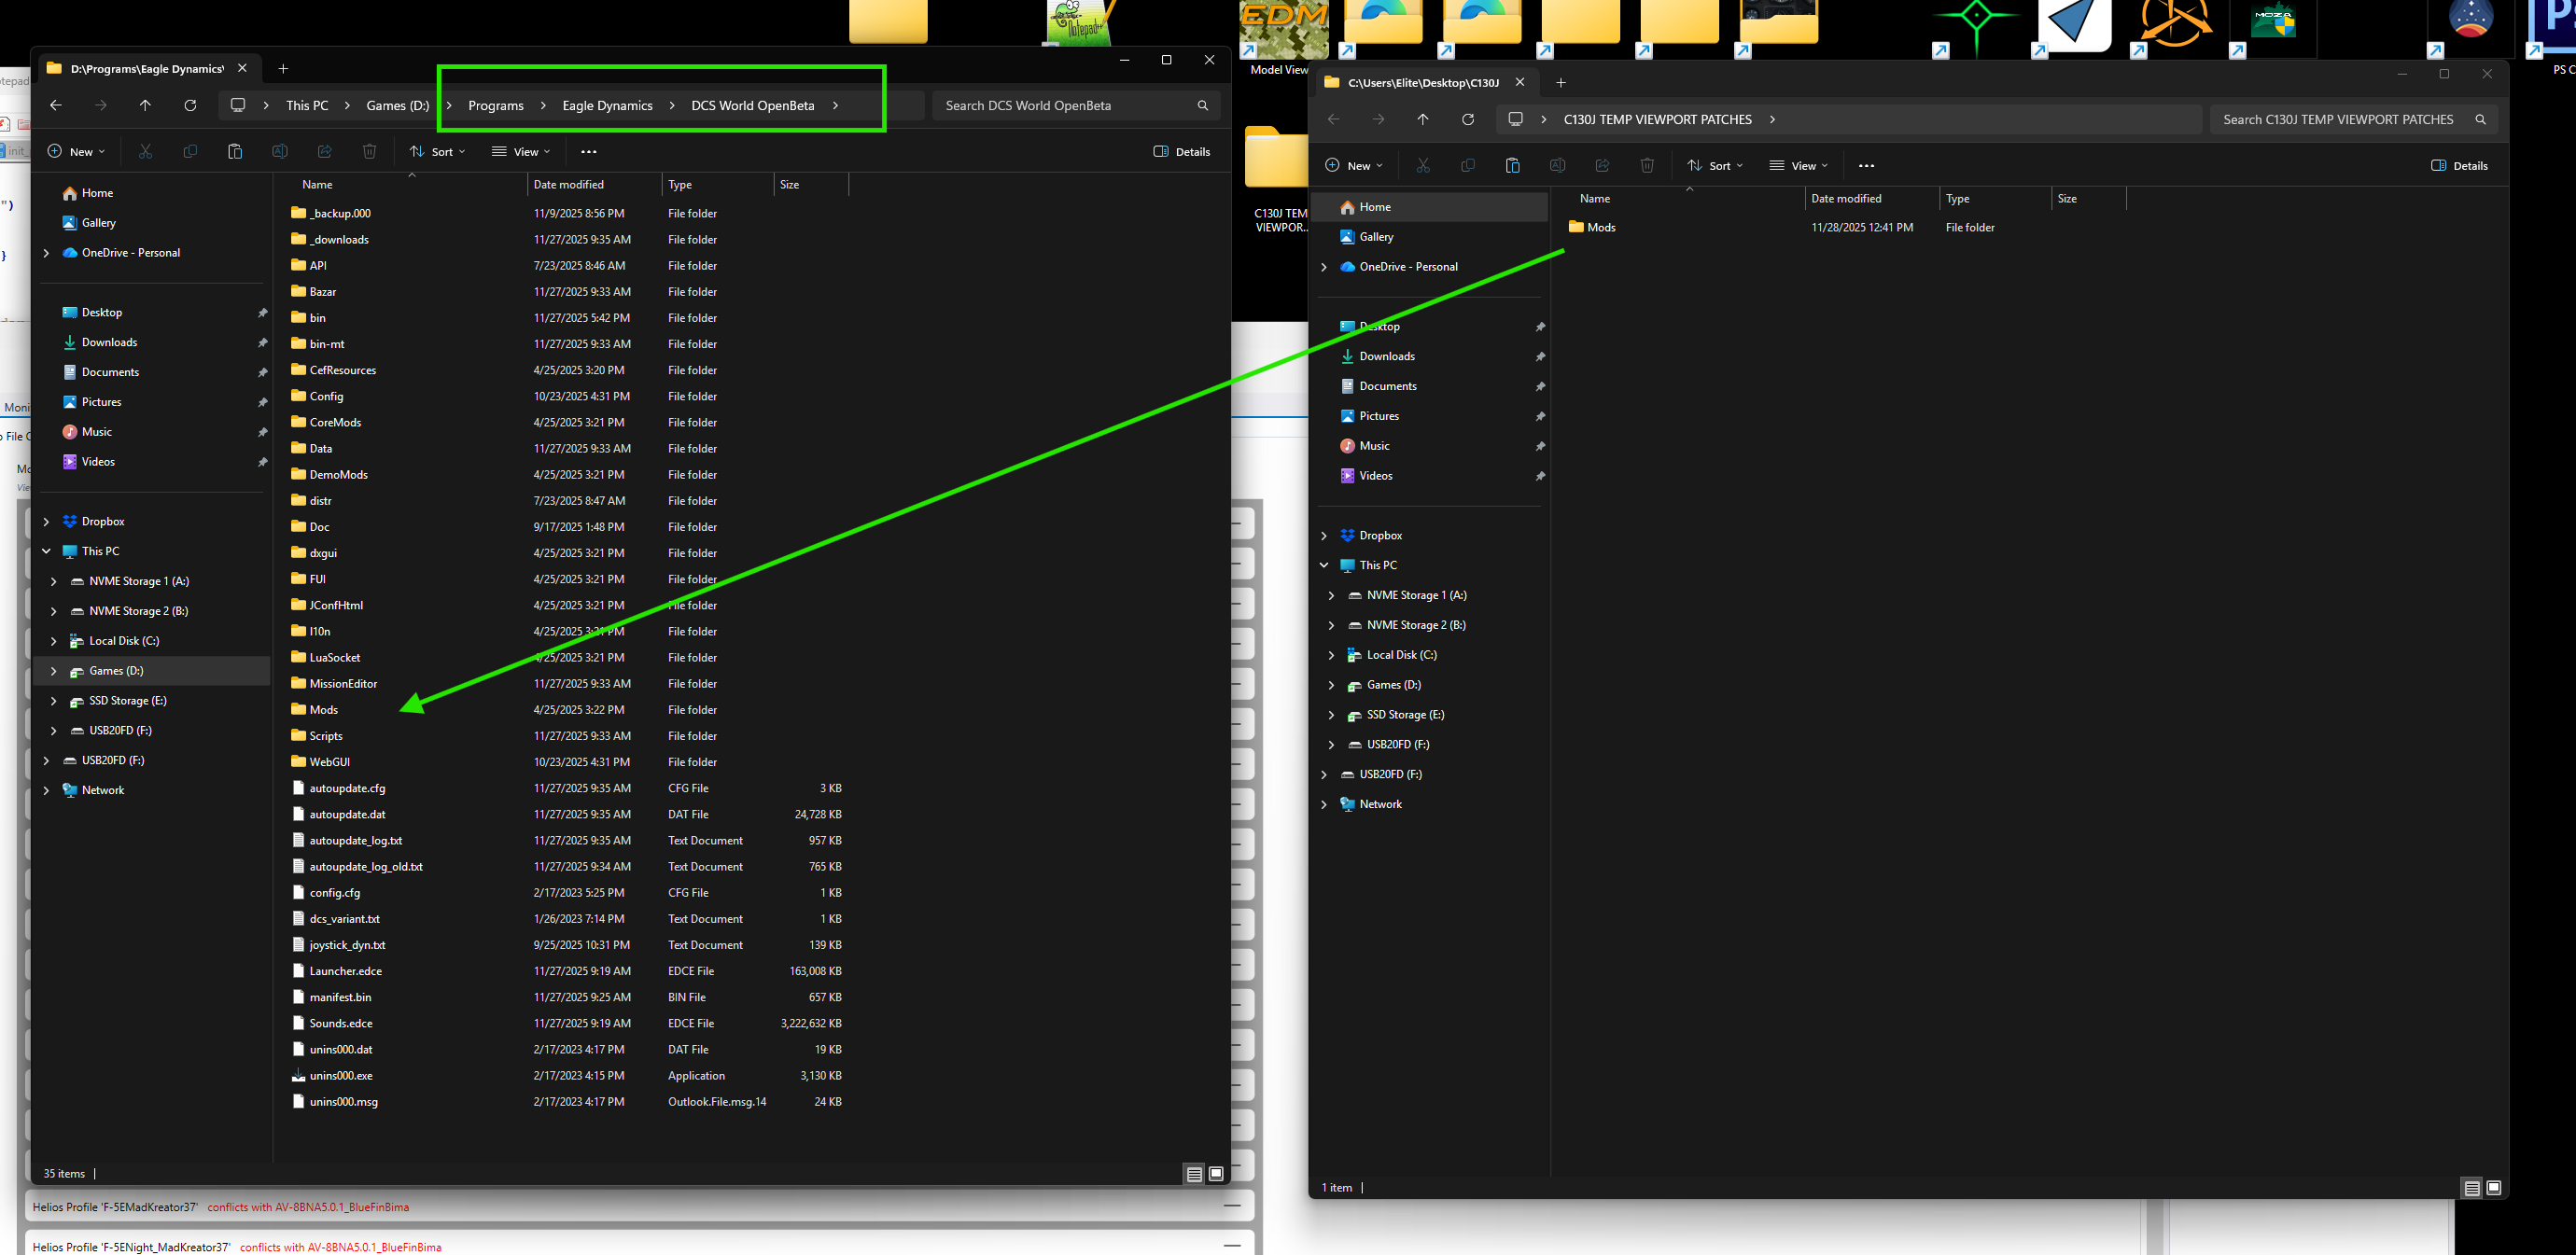Expand Games (D:) in left navigation tree
Image resolution: width=2576 pixels, height=1255 pixels.
point(53,671)
